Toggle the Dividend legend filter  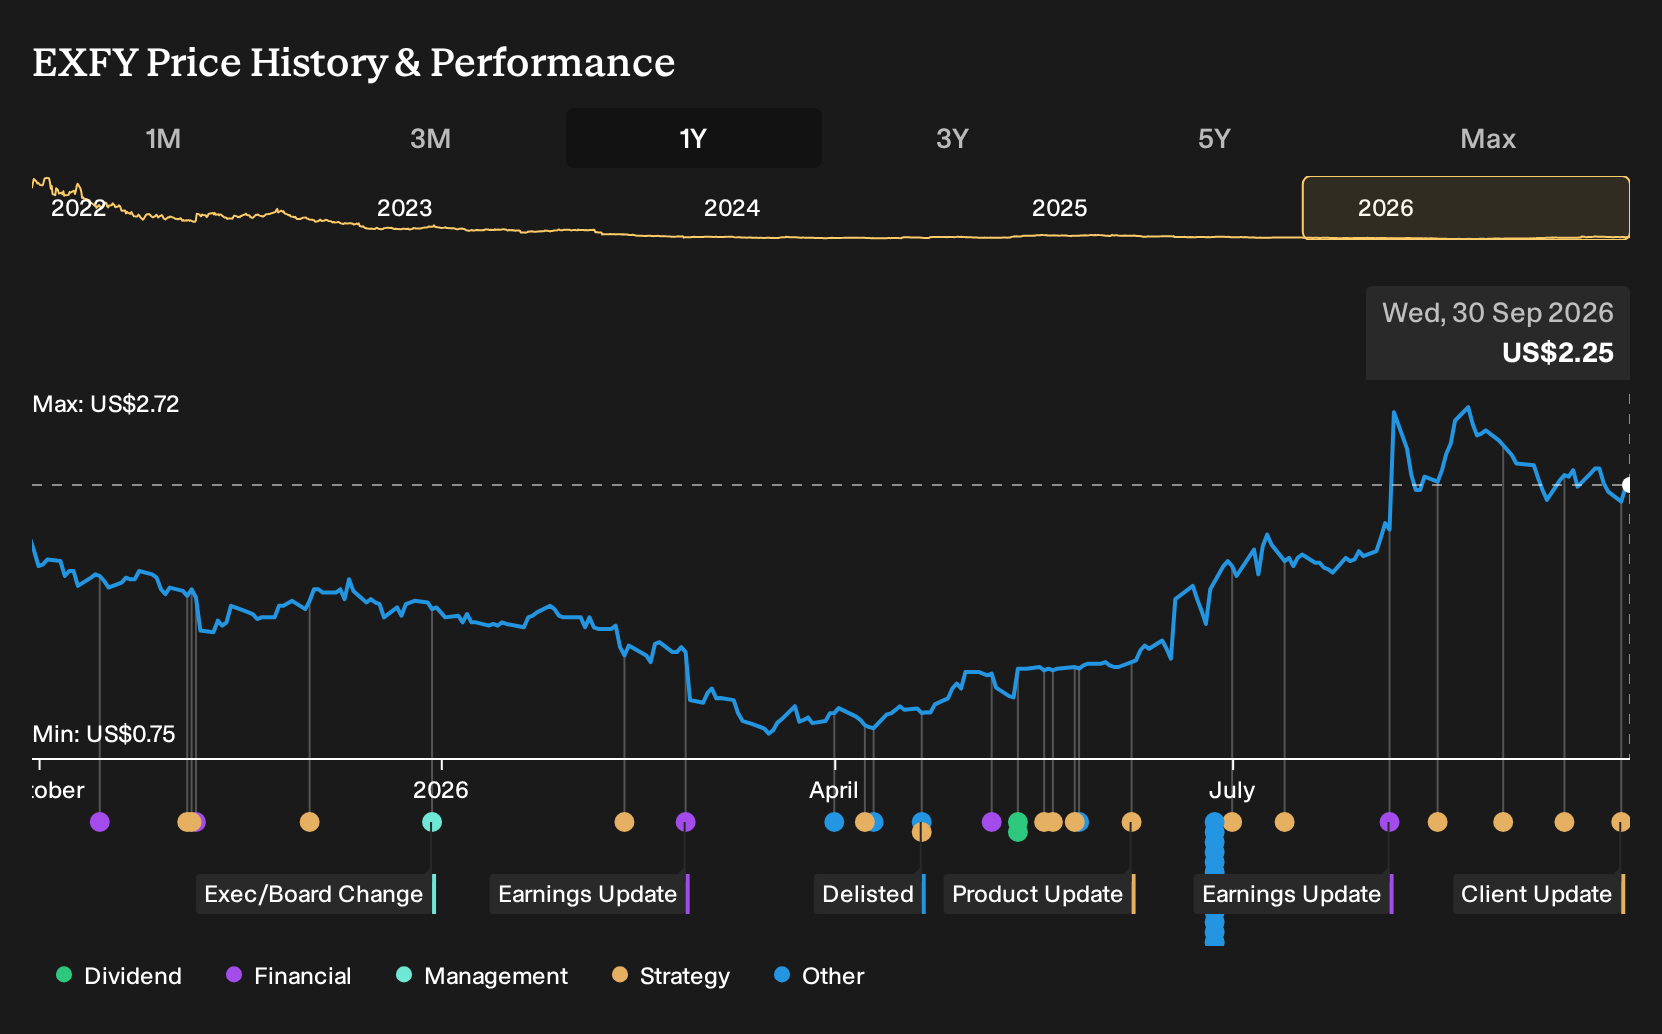119,976
